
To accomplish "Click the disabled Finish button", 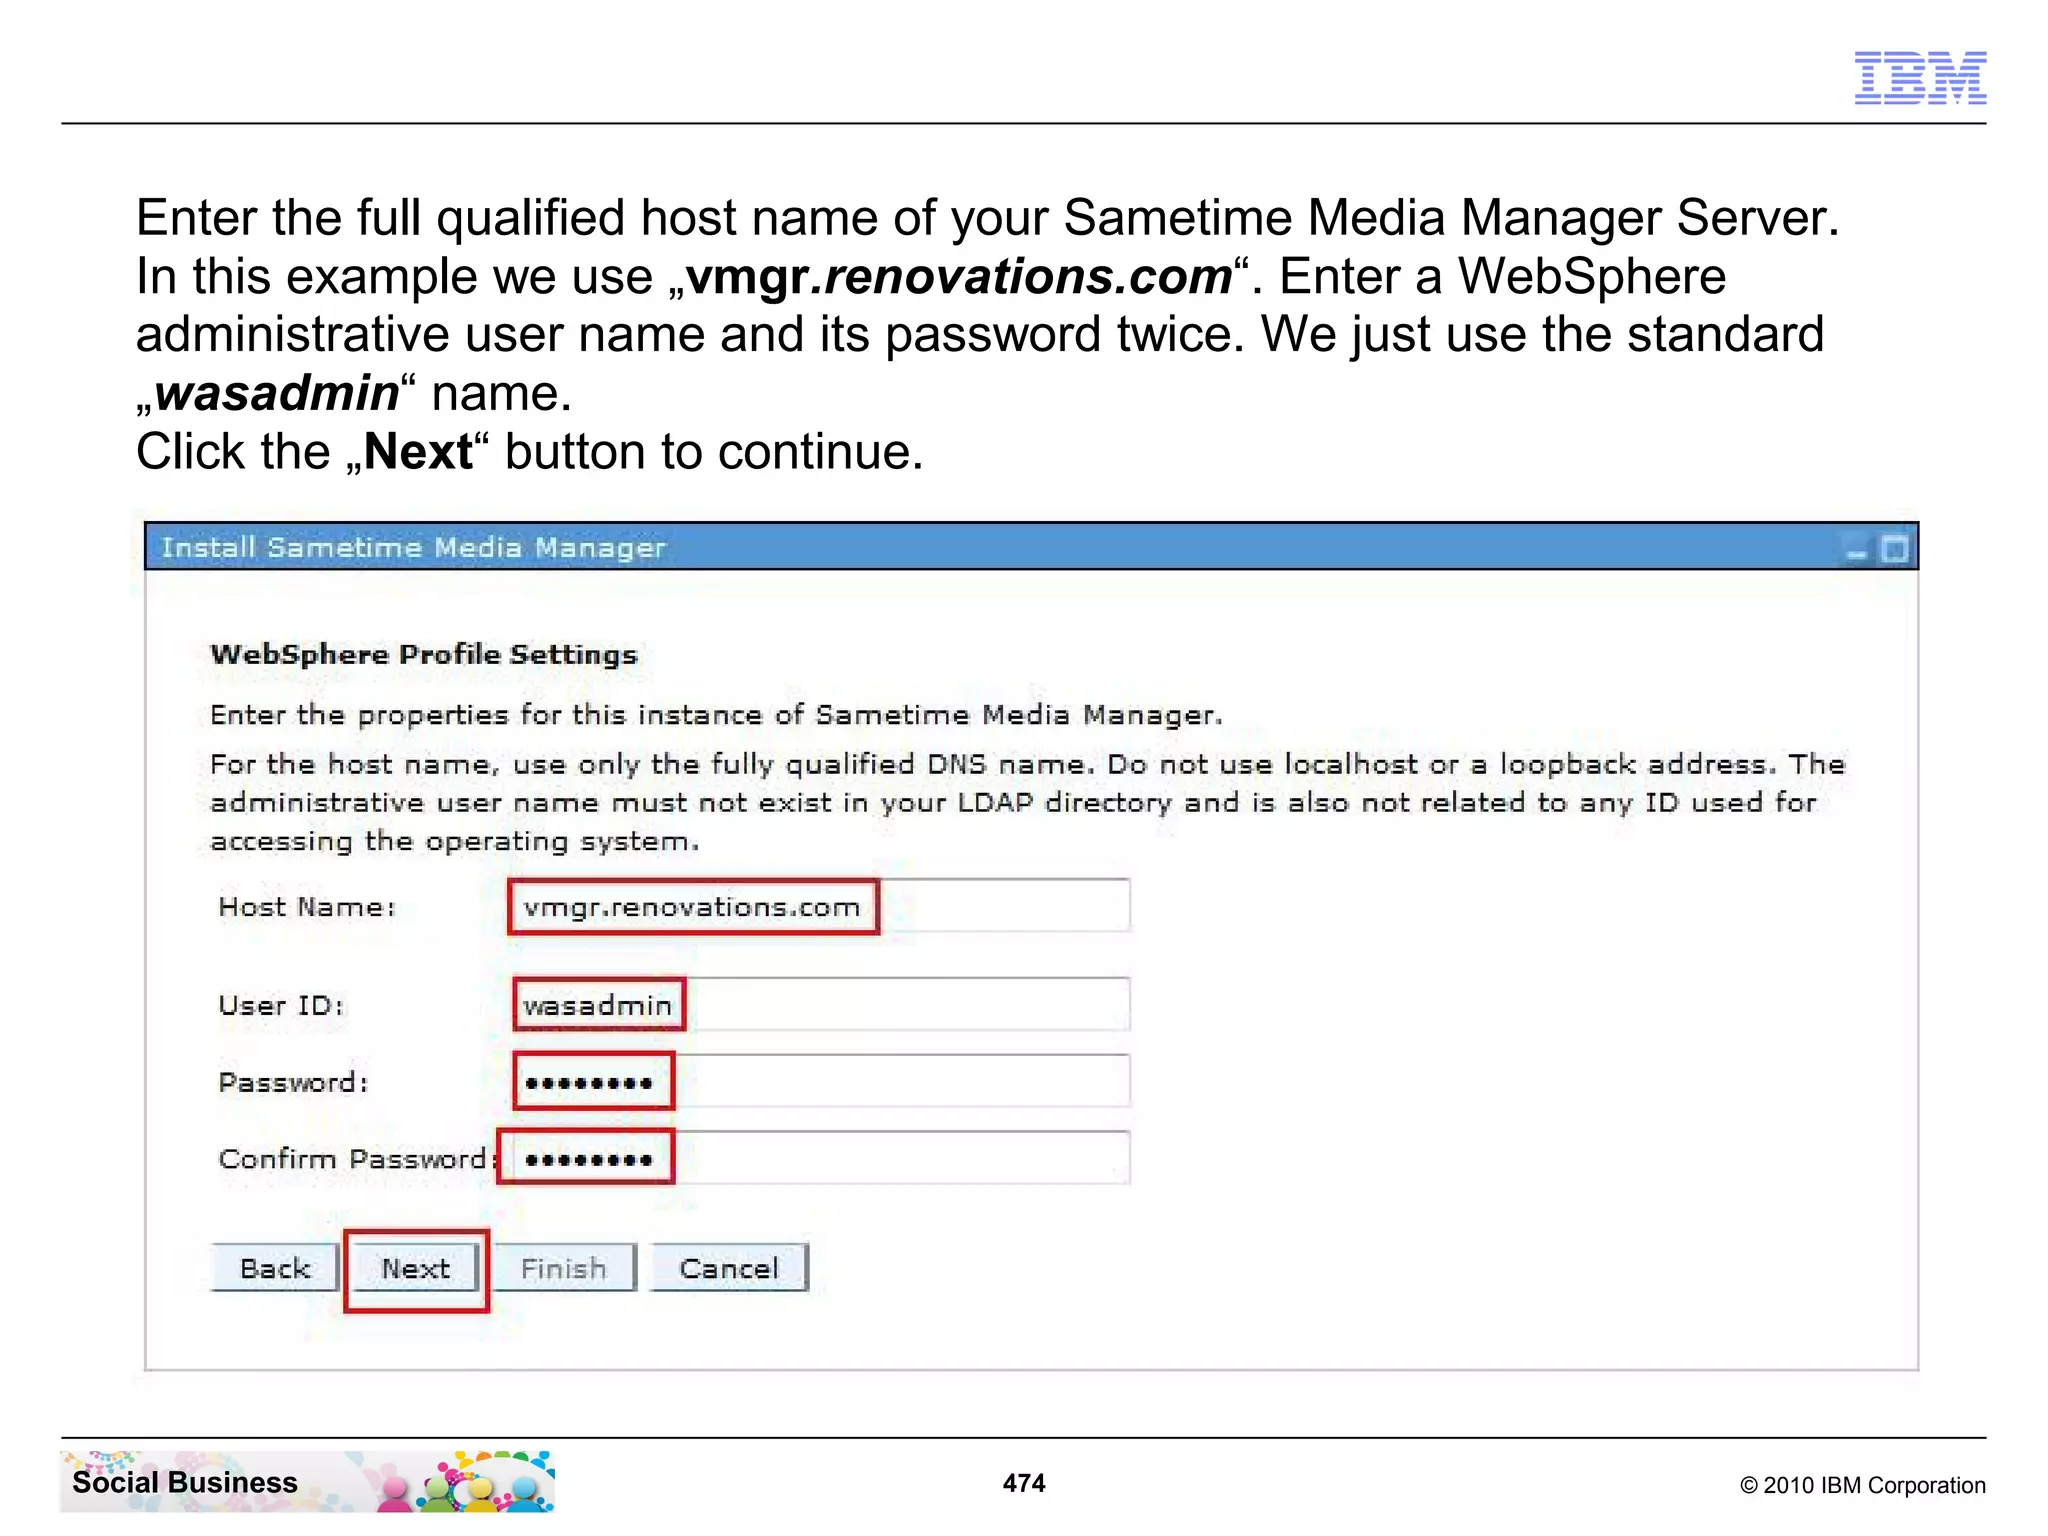I will coord(564,1268).
